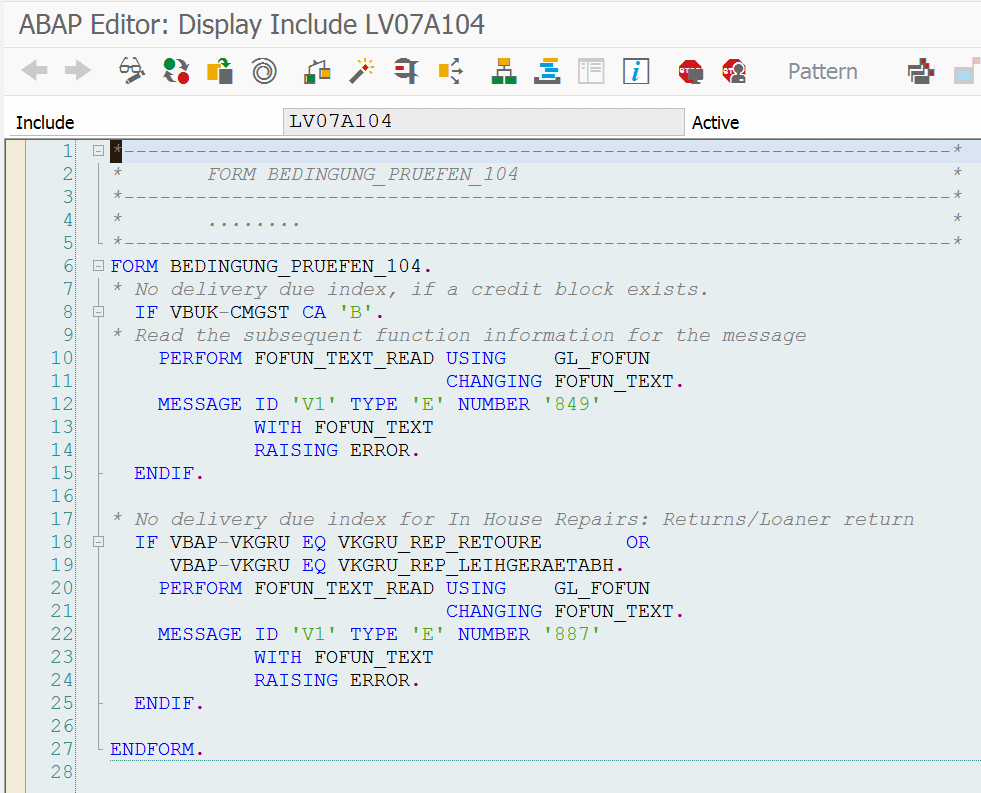This screenshot has width=981, height=793.
Task: Display the object list hierarchy icon
Action: [503, 71]
